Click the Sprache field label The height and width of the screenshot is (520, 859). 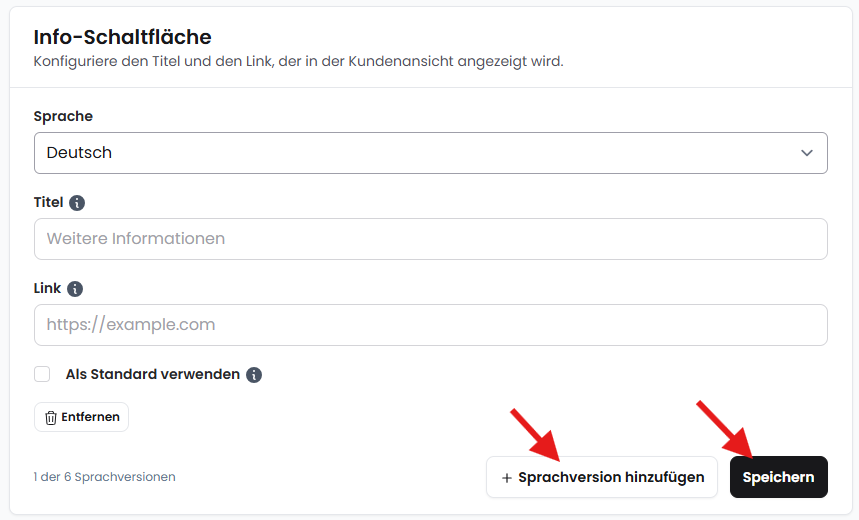[63, 116]
